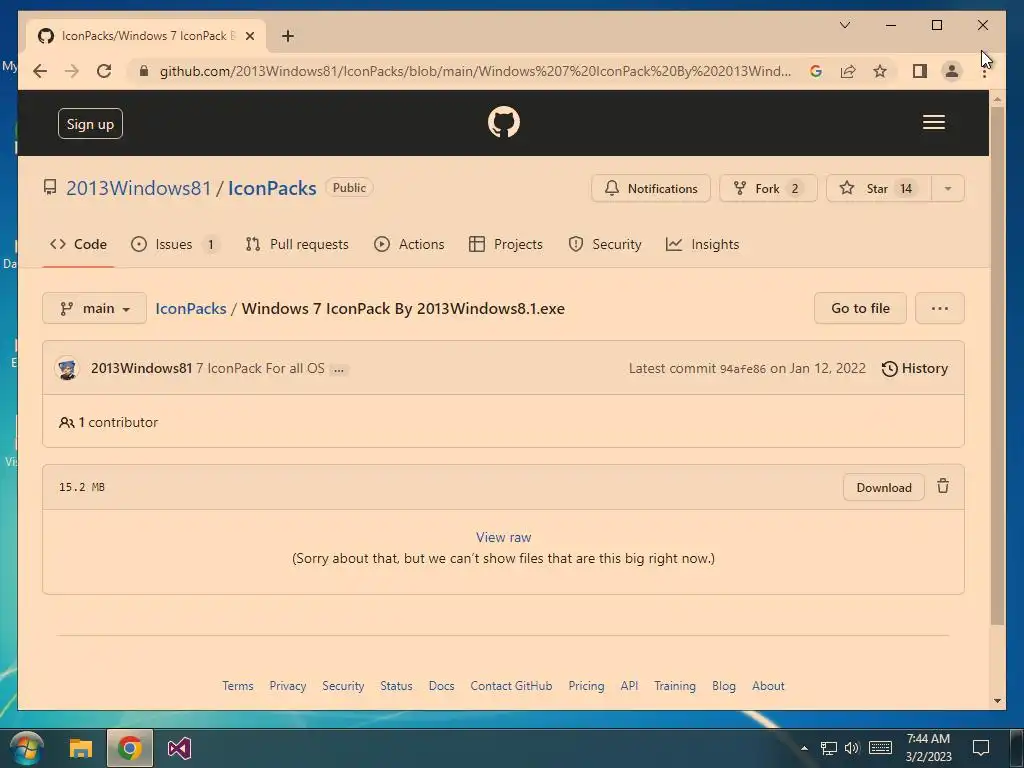Open the Projects tab

click(506, 244)
